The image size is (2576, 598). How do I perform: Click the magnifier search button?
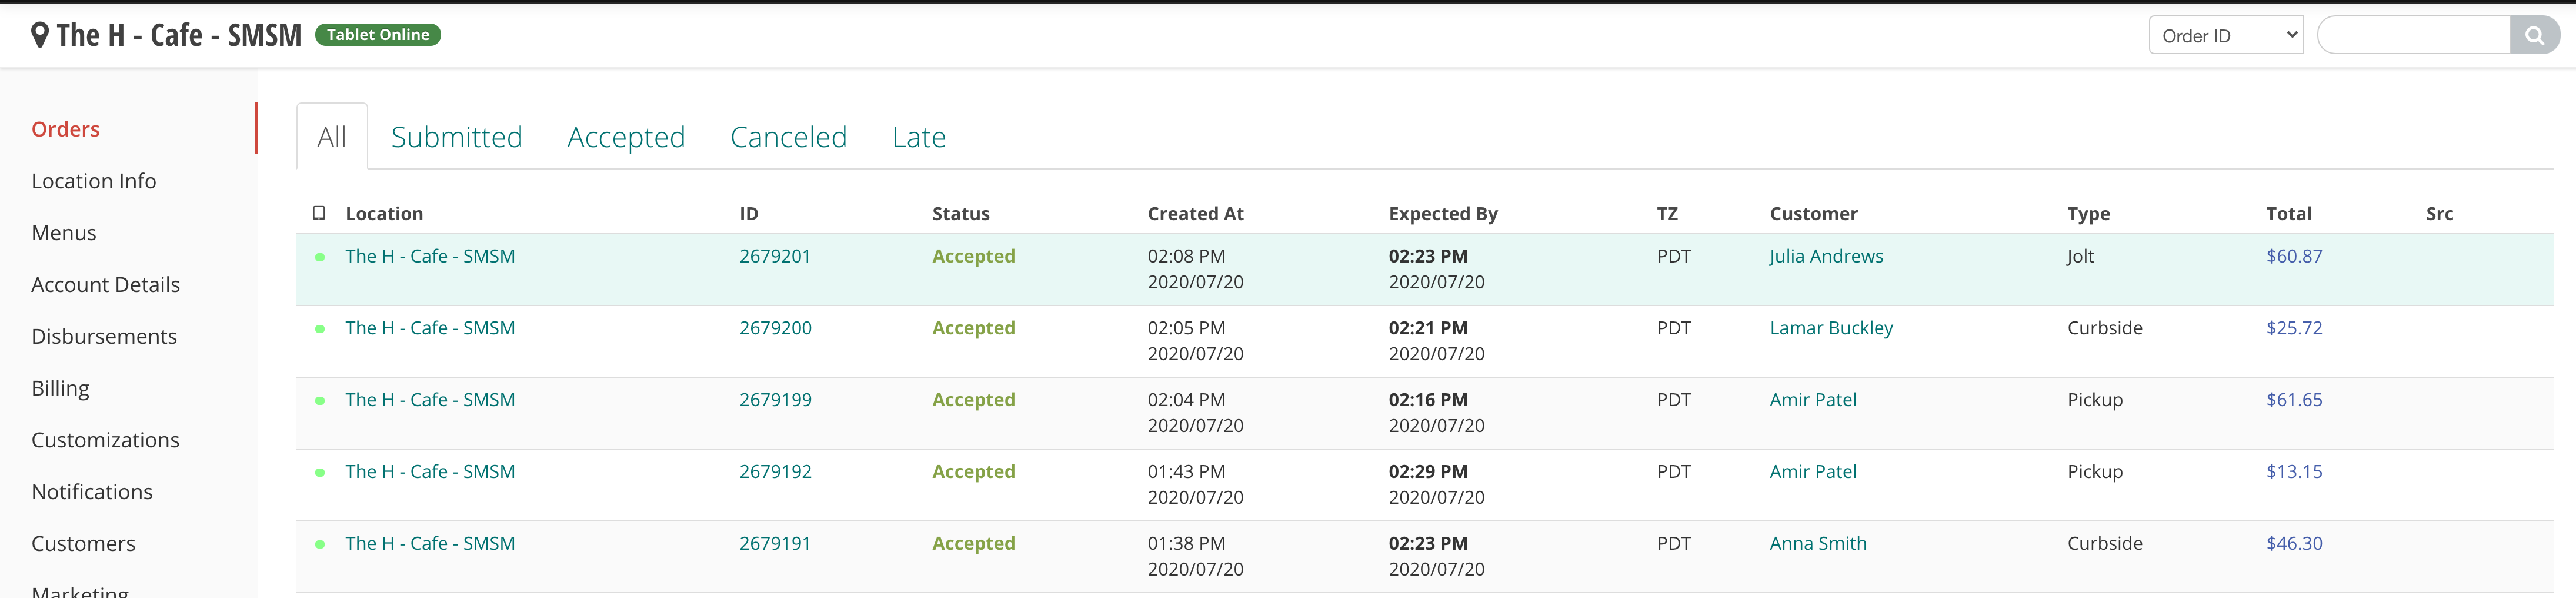click(2534, 36)
